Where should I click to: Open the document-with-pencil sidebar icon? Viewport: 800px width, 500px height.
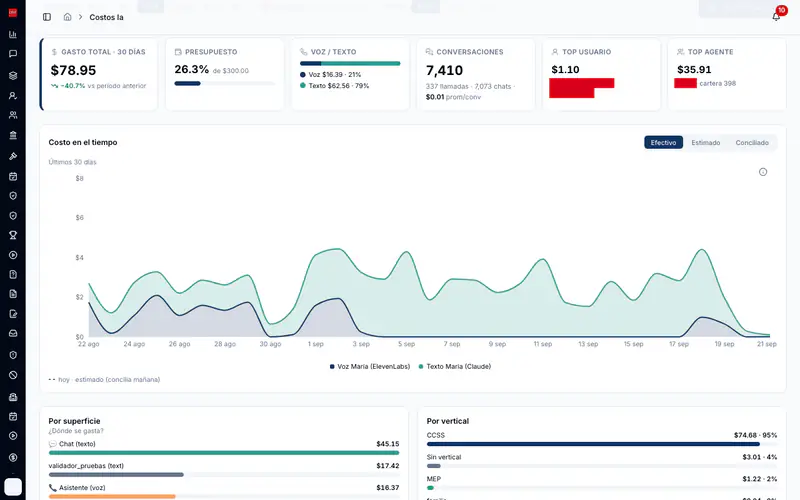pyautogui.click(x=13, y=314)
